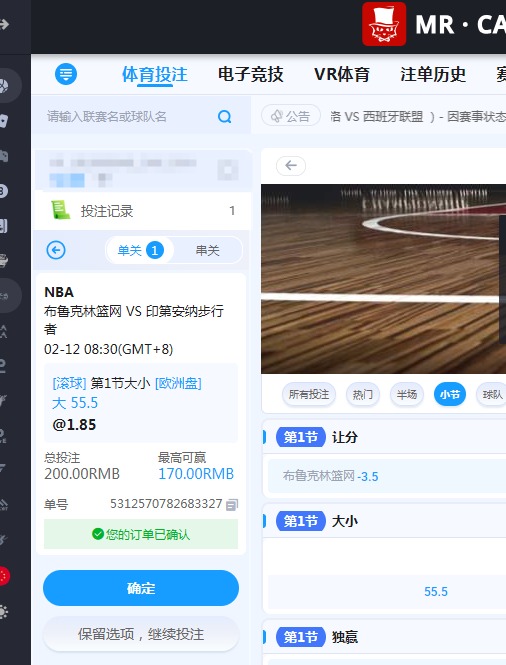The image size is (506, 665).
Task: Expand the sidebar with the arrow icon
Action: tap(4, 24)
